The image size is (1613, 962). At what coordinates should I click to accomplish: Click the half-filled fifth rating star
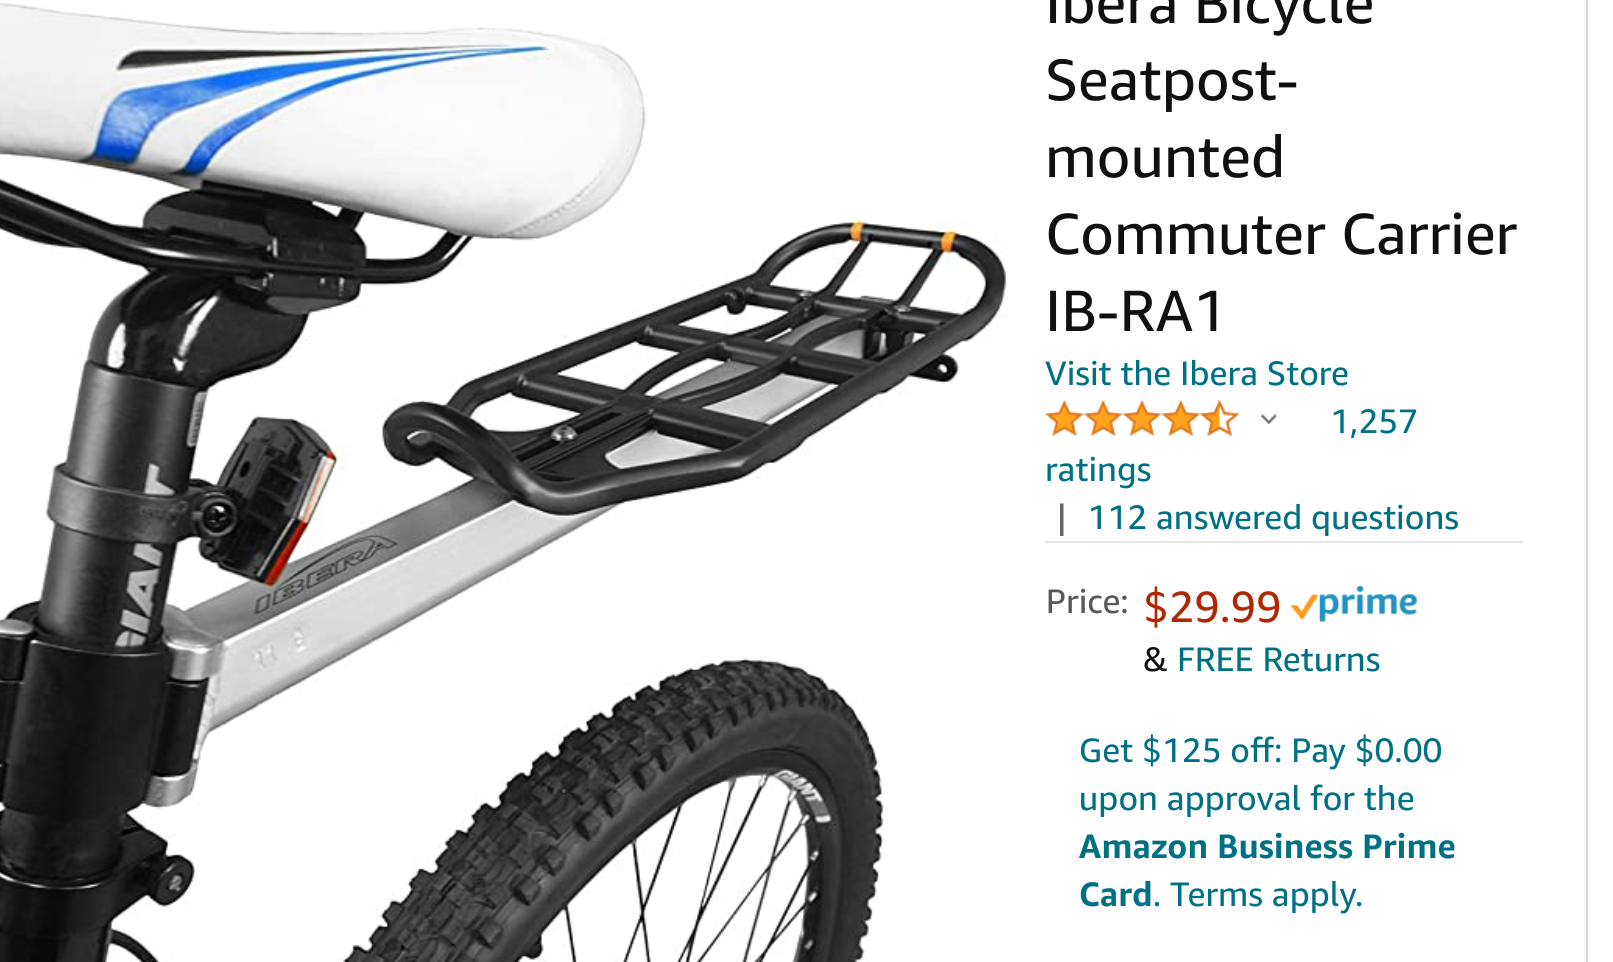[x=1219, y=420]
